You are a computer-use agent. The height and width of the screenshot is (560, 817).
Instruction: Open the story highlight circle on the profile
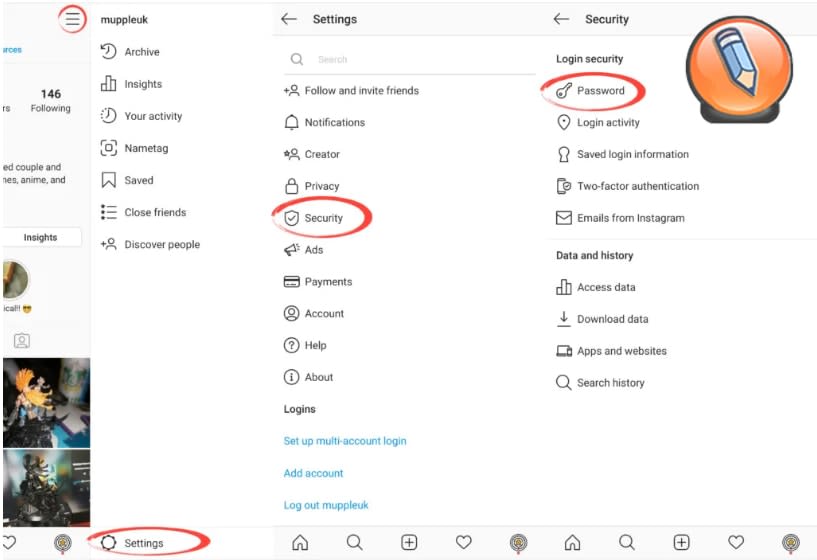(16, 280)
